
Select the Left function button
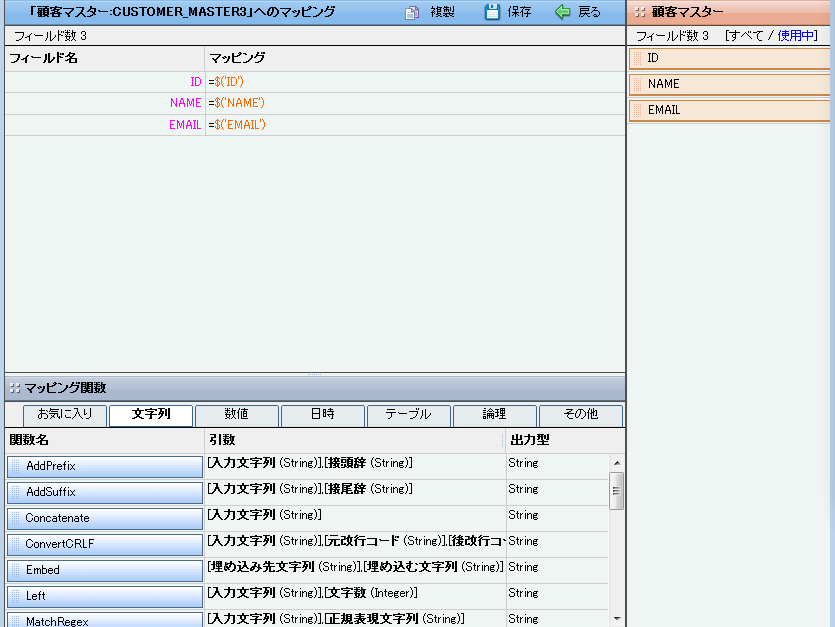[x=105, y=596]
